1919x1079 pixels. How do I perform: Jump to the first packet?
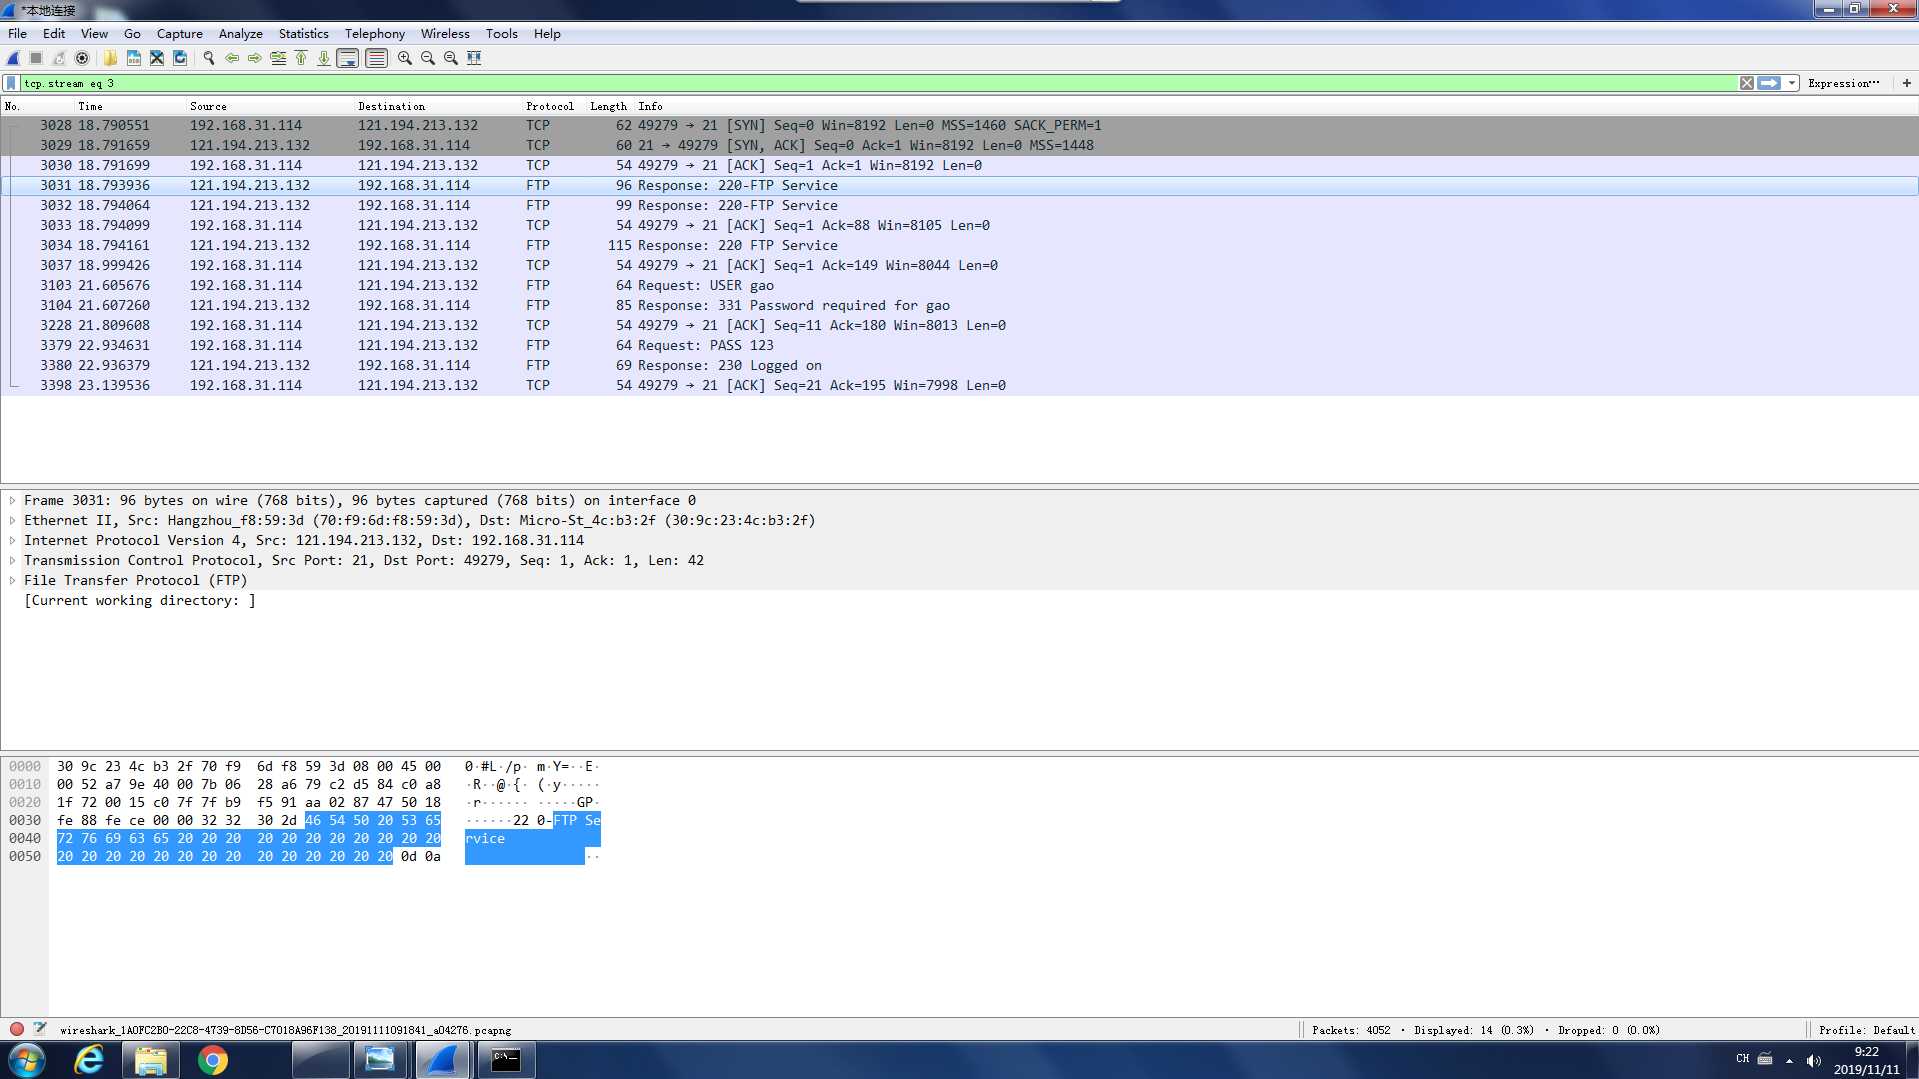301,58
